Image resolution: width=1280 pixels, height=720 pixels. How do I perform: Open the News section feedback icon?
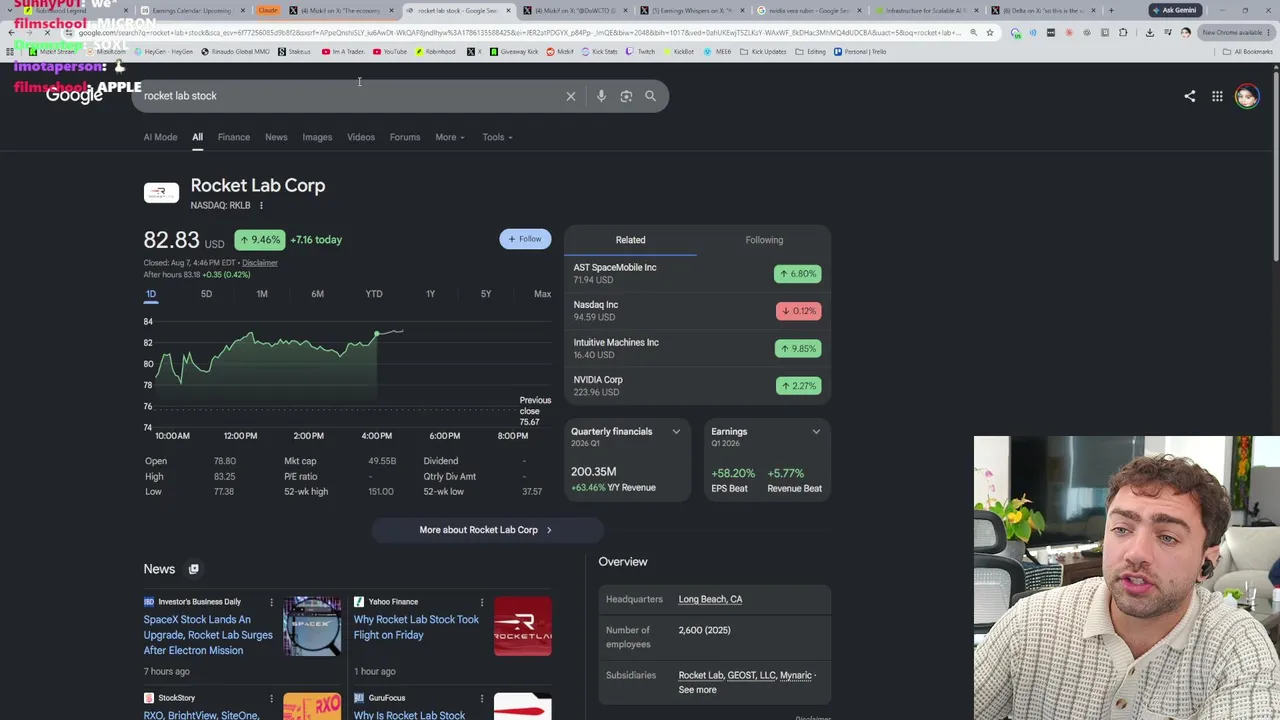pos(193,569)
